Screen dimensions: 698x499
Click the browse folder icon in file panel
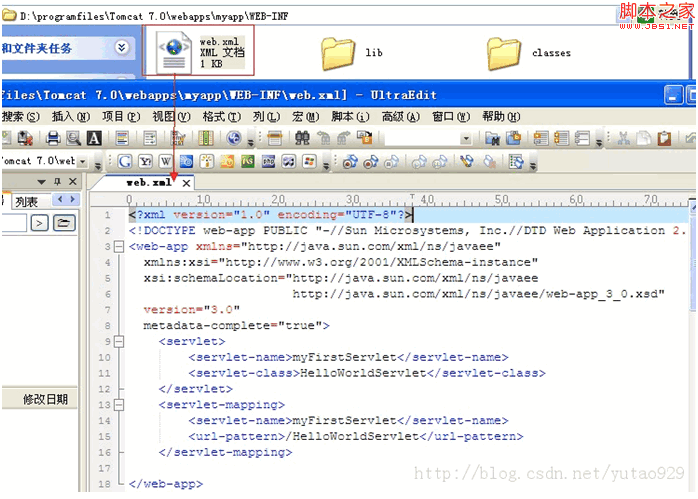[65, 223]
